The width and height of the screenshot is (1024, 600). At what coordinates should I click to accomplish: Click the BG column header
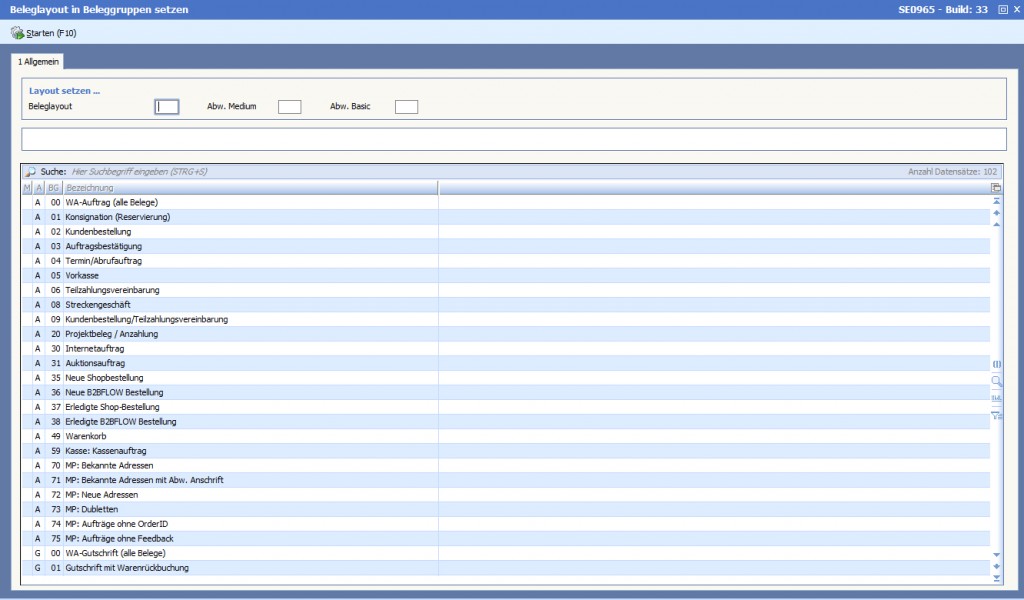(x=54, y=188)
